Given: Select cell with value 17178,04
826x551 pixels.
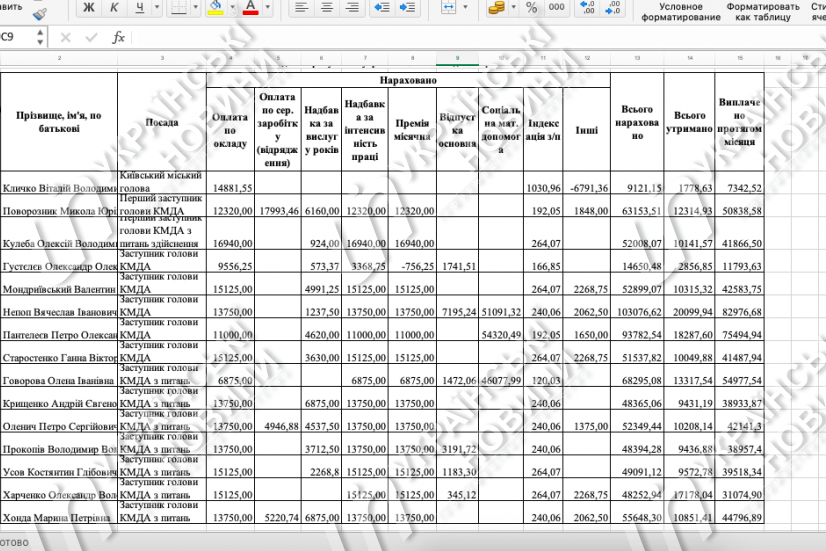Looking at the screenshot, I should tap(689, 489).
